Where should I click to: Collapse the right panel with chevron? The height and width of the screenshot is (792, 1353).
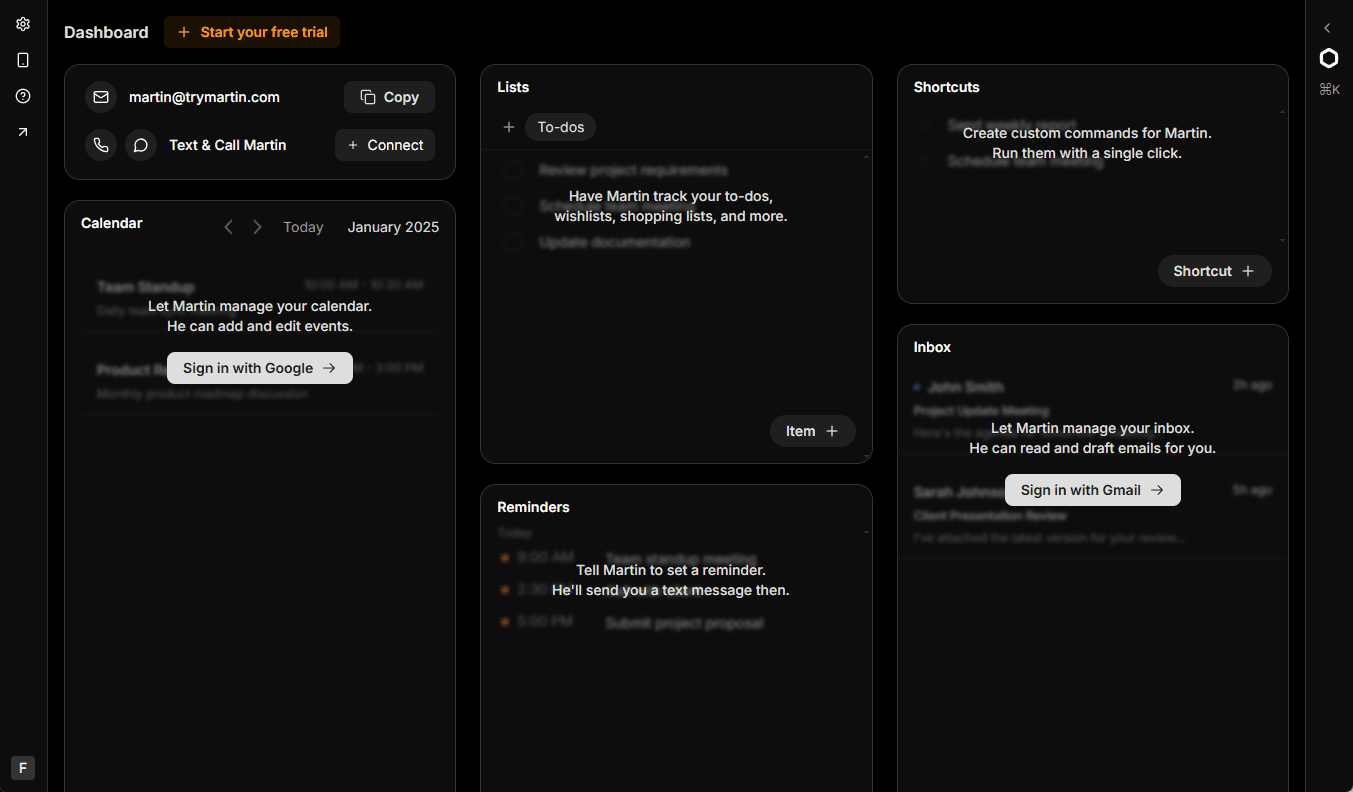1327,28
